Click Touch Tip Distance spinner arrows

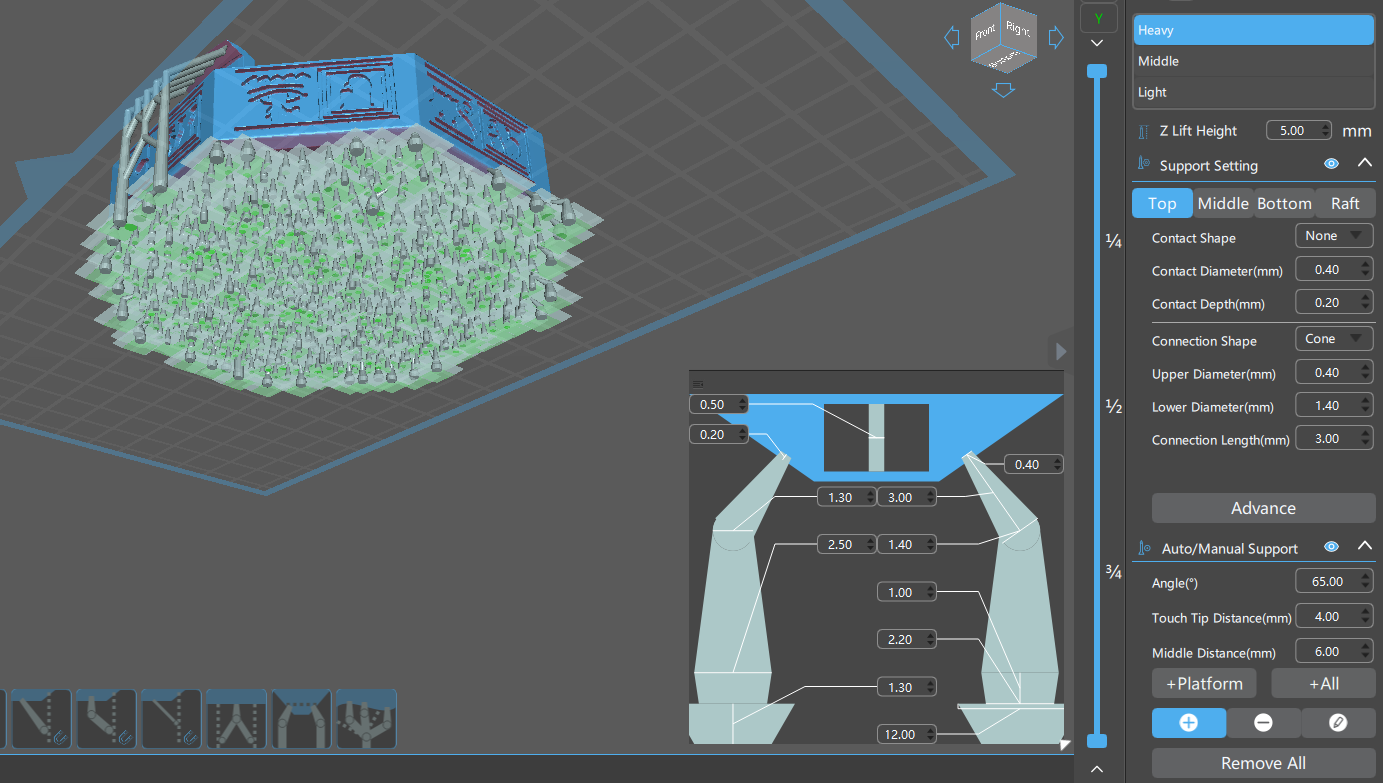(x=1366, y=616)
